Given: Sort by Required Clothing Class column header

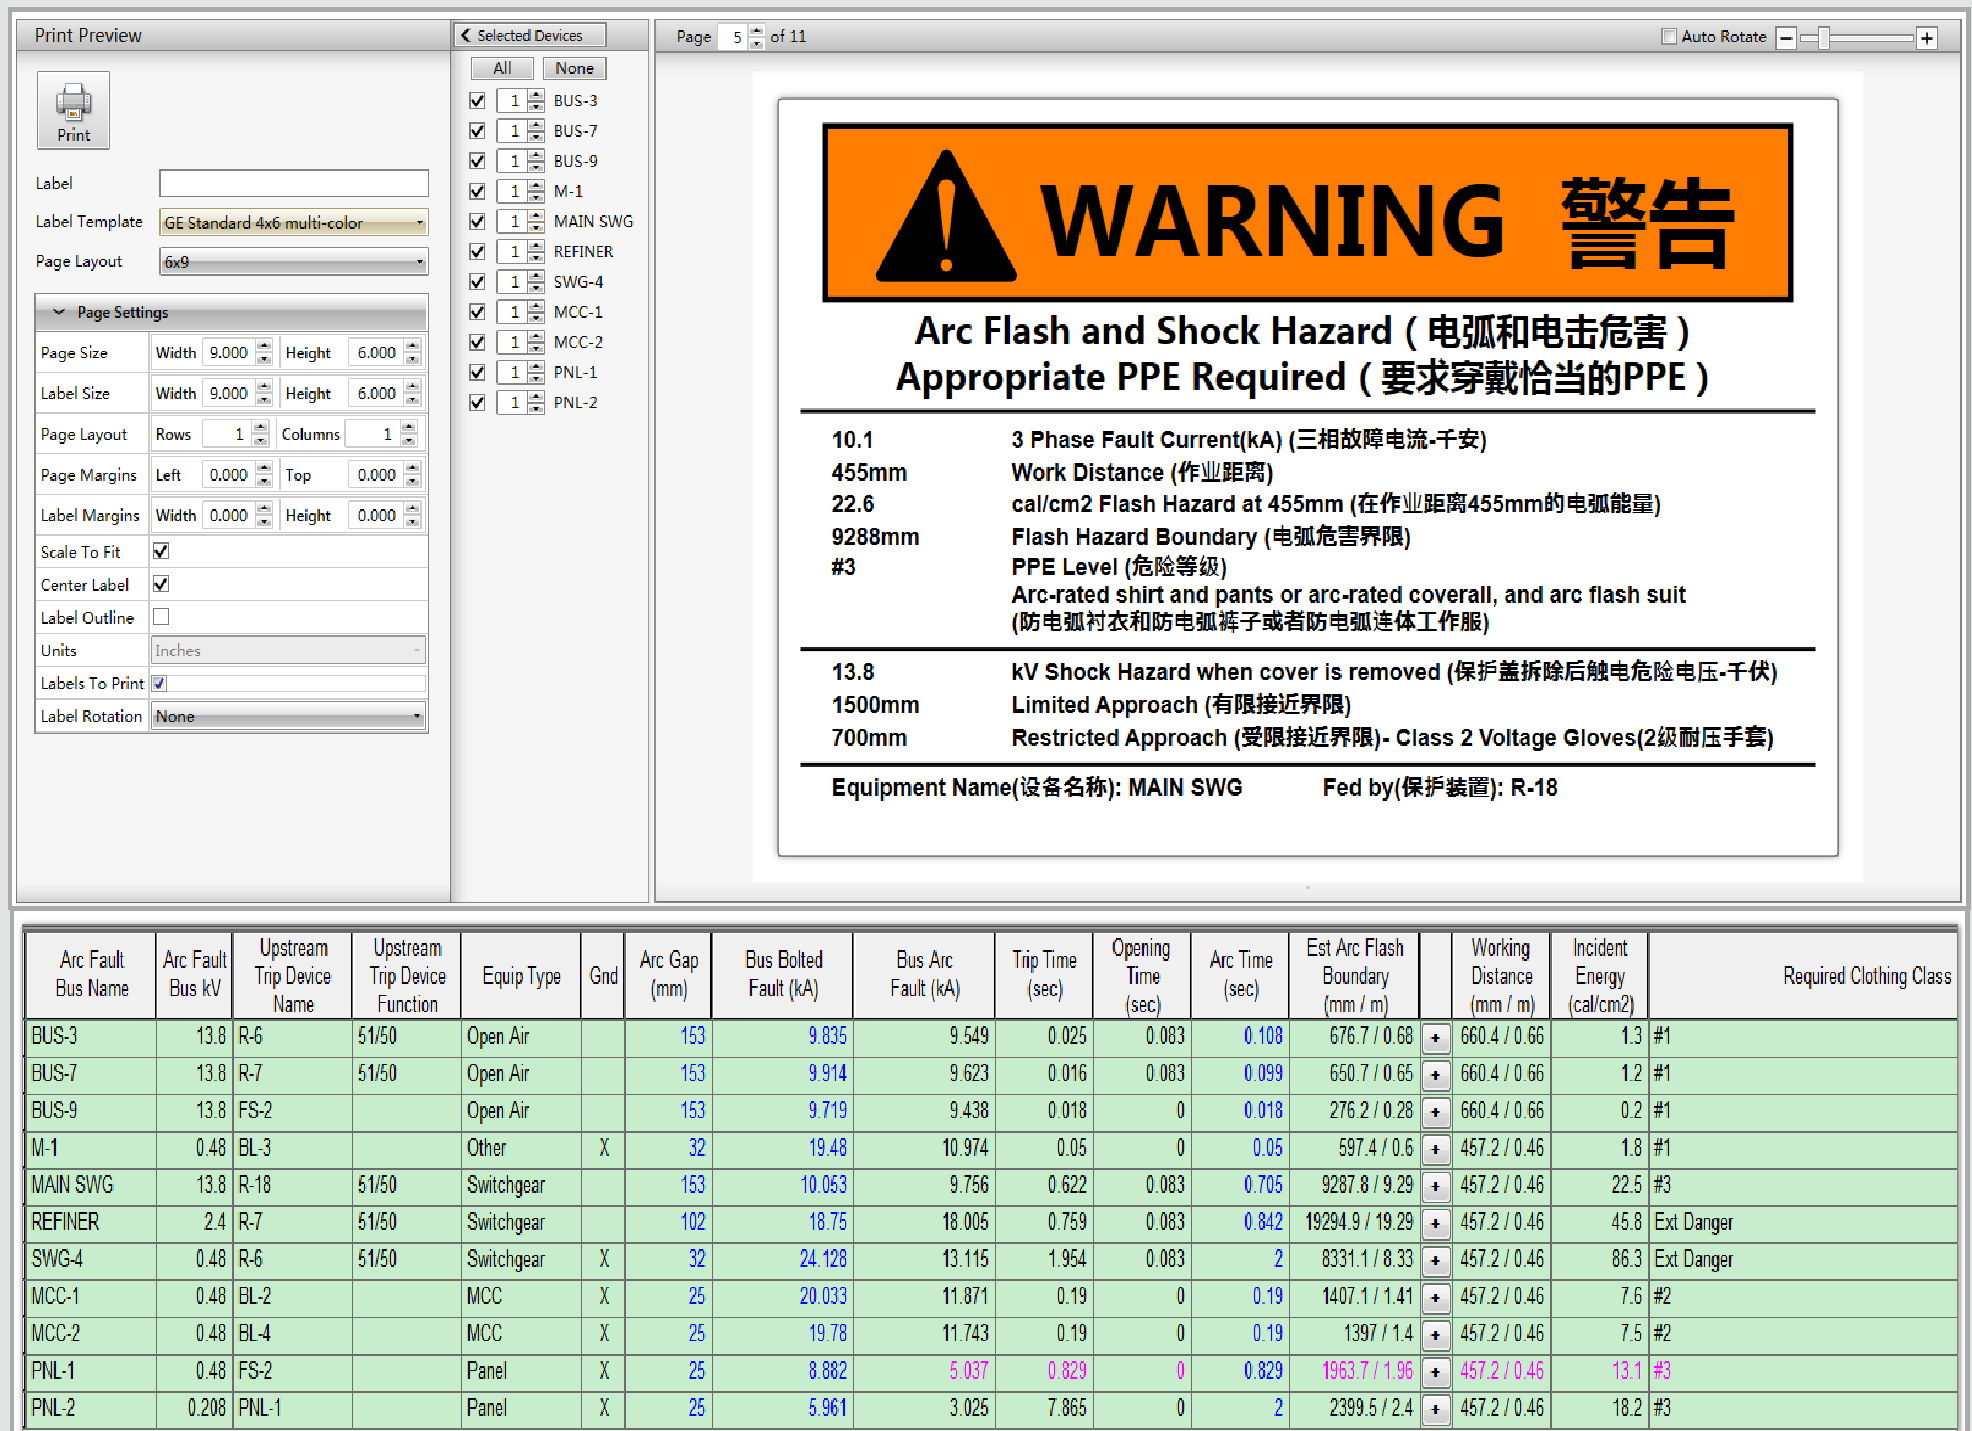Looking at the screenshot, I should pyautogui.click(x=1802, y=975).
